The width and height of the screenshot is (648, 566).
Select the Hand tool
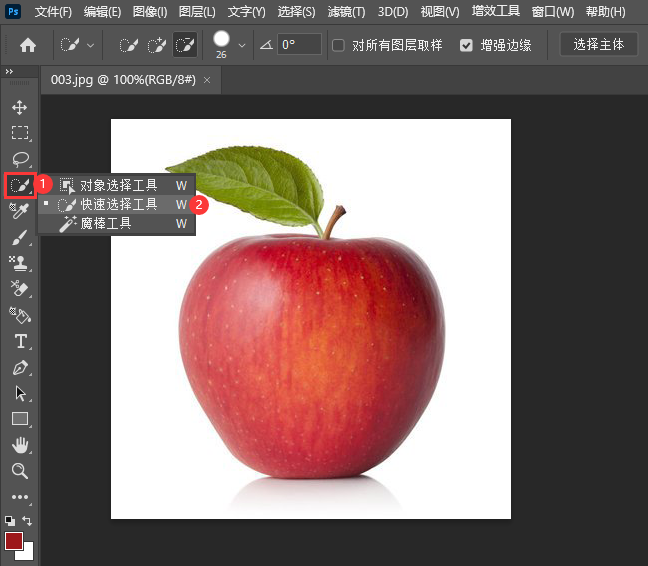click(x=19, y=445)
